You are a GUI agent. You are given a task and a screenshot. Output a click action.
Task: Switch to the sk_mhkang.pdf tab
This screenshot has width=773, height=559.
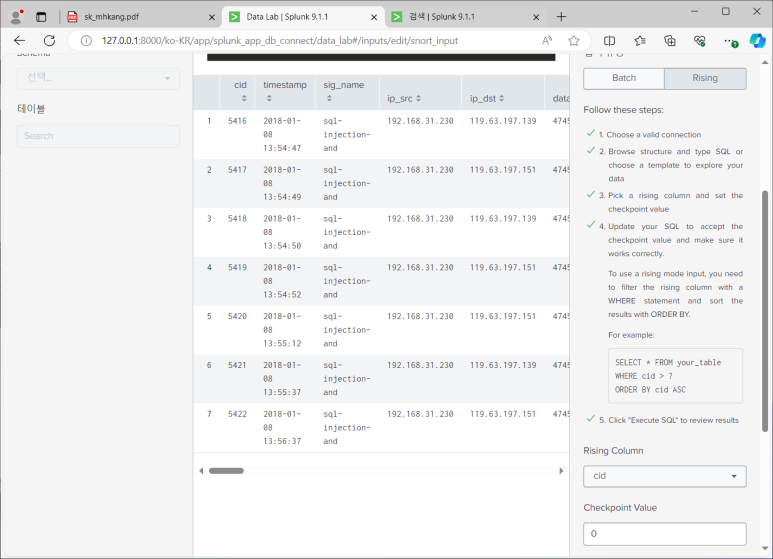pyautogui.click(x=141, y=17)
